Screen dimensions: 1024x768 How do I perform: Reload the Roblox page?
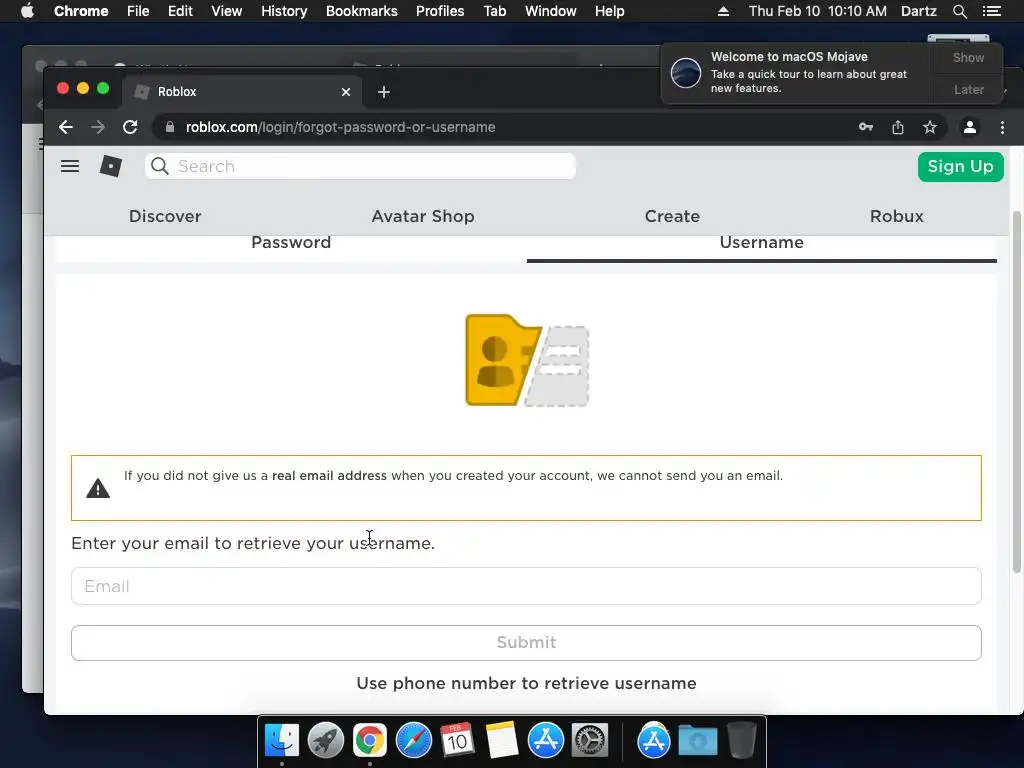click(x=131, y=127)
